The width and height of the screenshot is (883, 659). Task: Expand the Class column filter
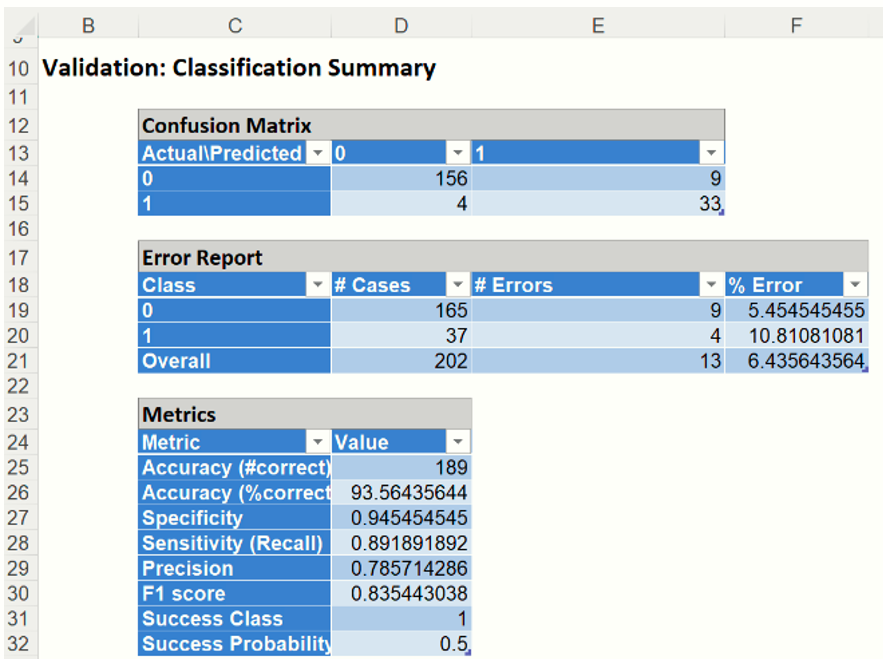317,285
